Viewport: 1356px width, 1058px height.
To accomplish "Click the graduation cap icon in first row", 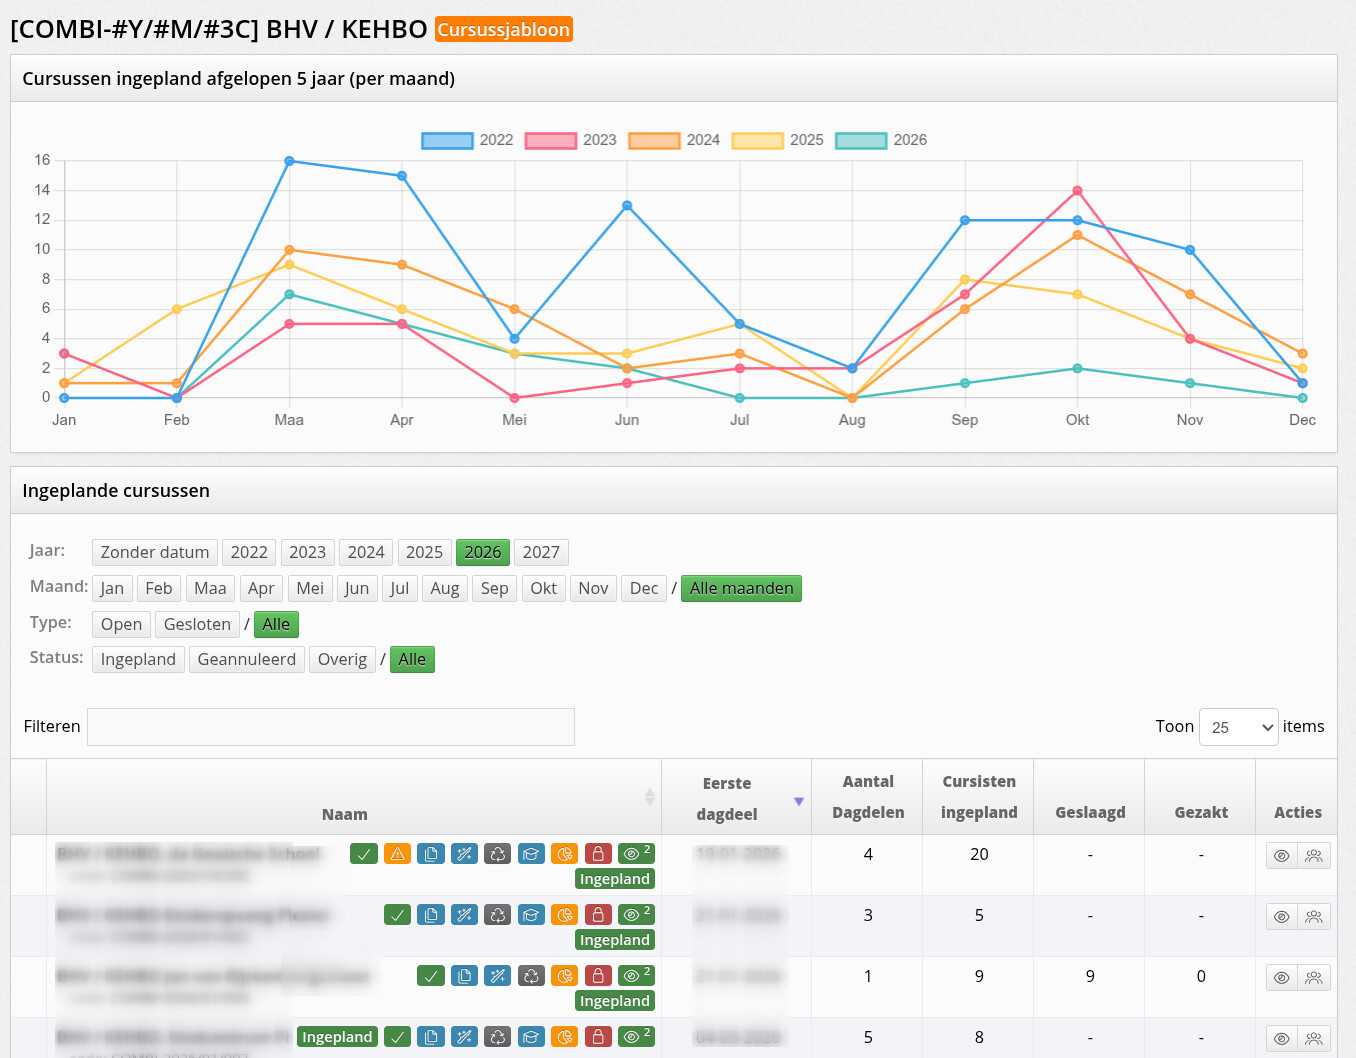I will pyautogui.click(x=531, y=854).
